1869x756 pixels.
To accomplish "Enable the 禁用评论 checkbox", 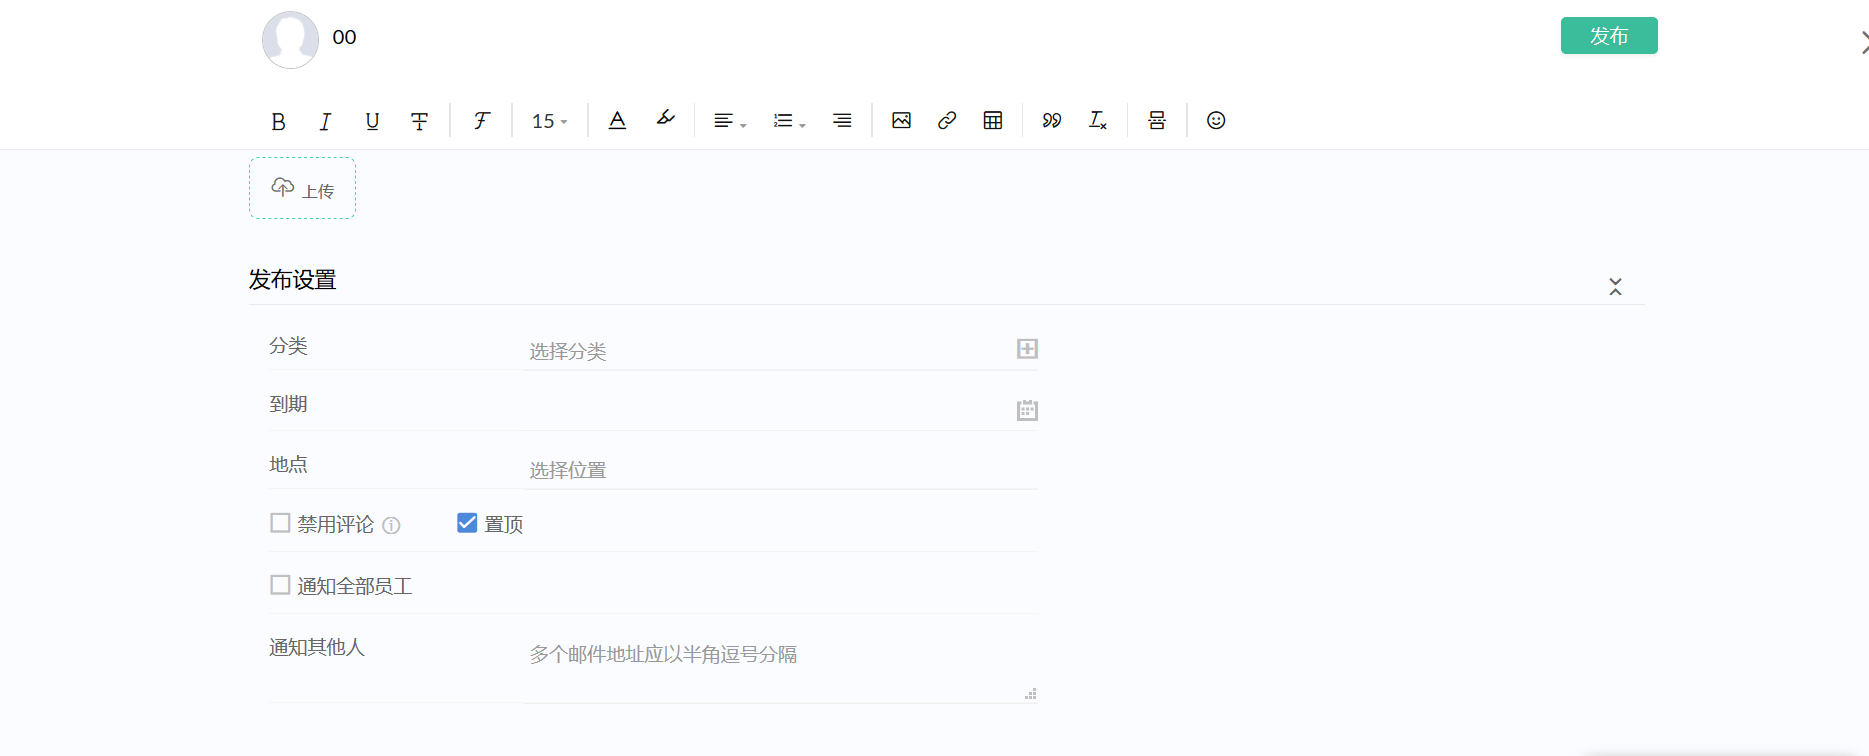I will coord(280,523).
